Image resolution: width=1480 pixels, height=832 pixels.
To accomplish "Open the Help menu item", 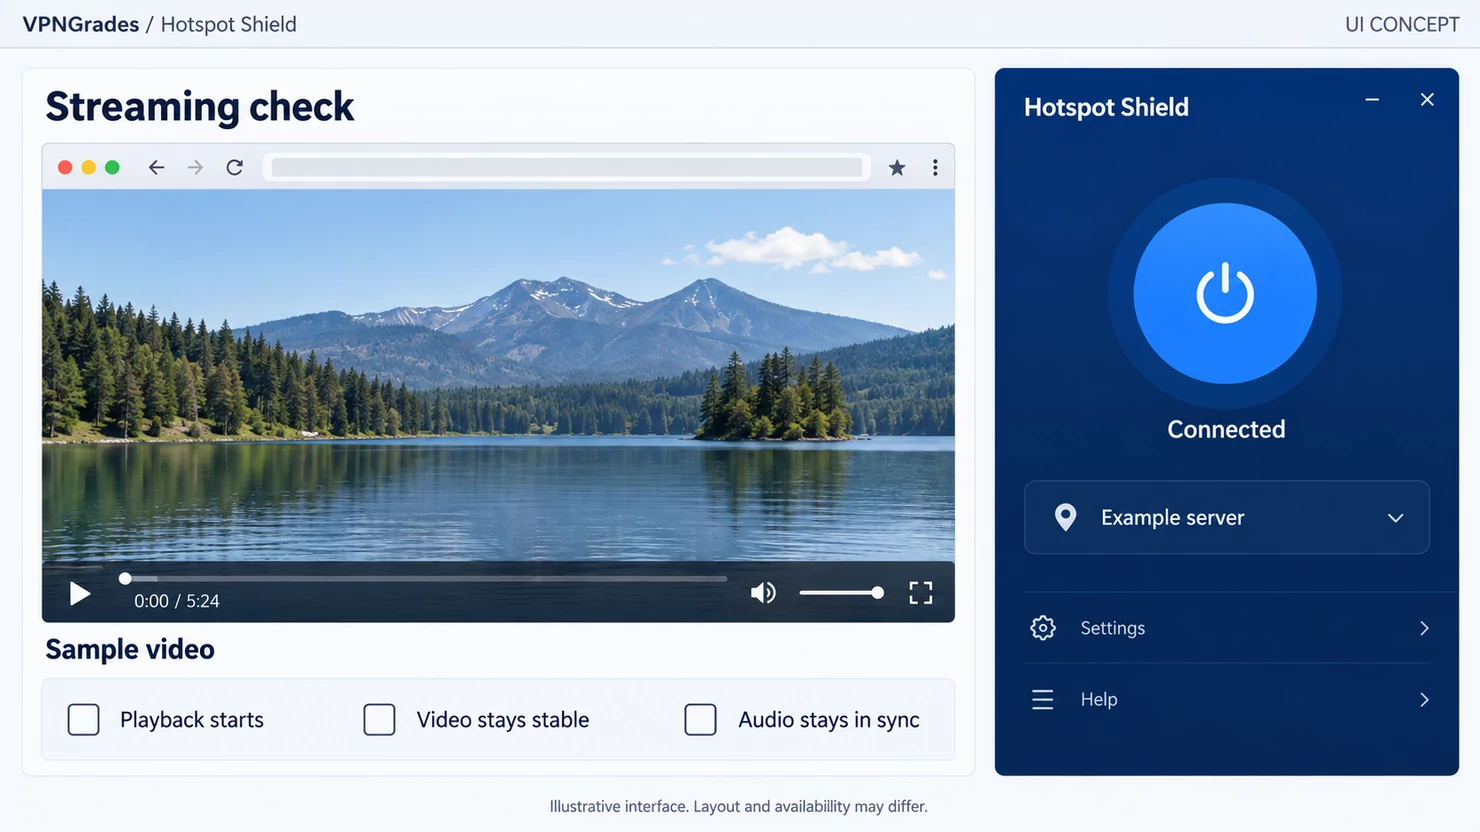I will tap(1227, 699).
